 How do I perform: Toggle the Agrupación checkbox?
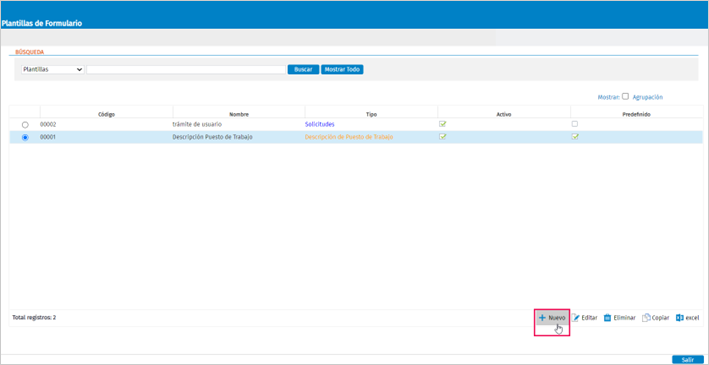point(625,96)
